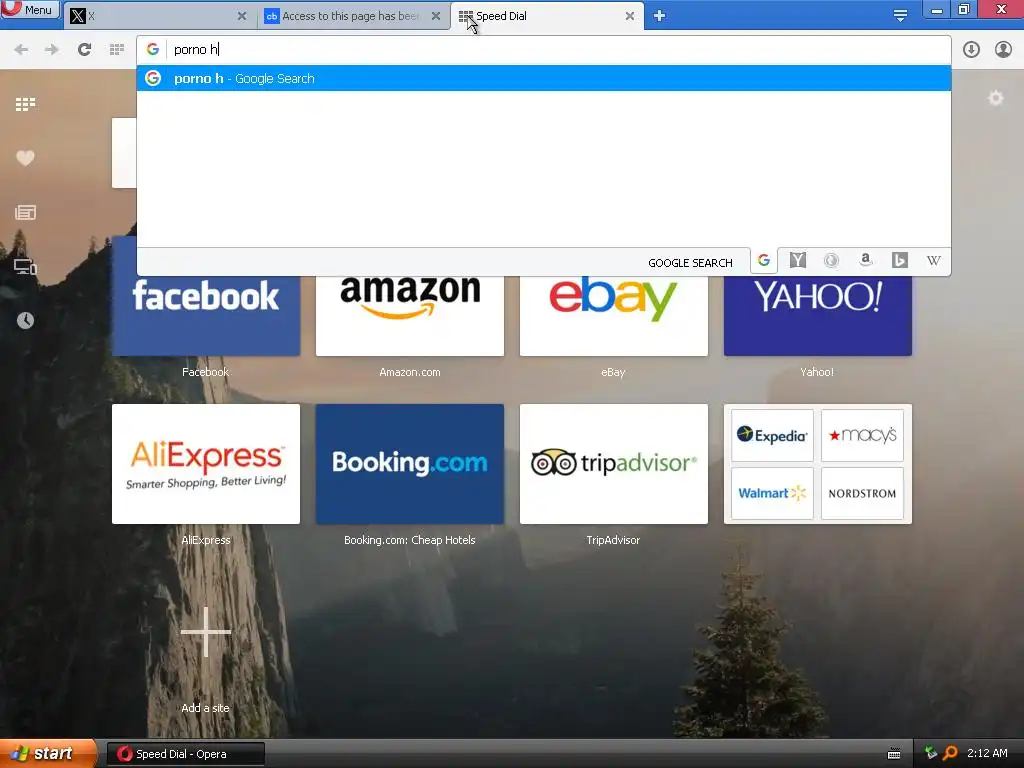This screenshot has width=1024, height=768.
Task: Close the X tab
Action: 242,16
